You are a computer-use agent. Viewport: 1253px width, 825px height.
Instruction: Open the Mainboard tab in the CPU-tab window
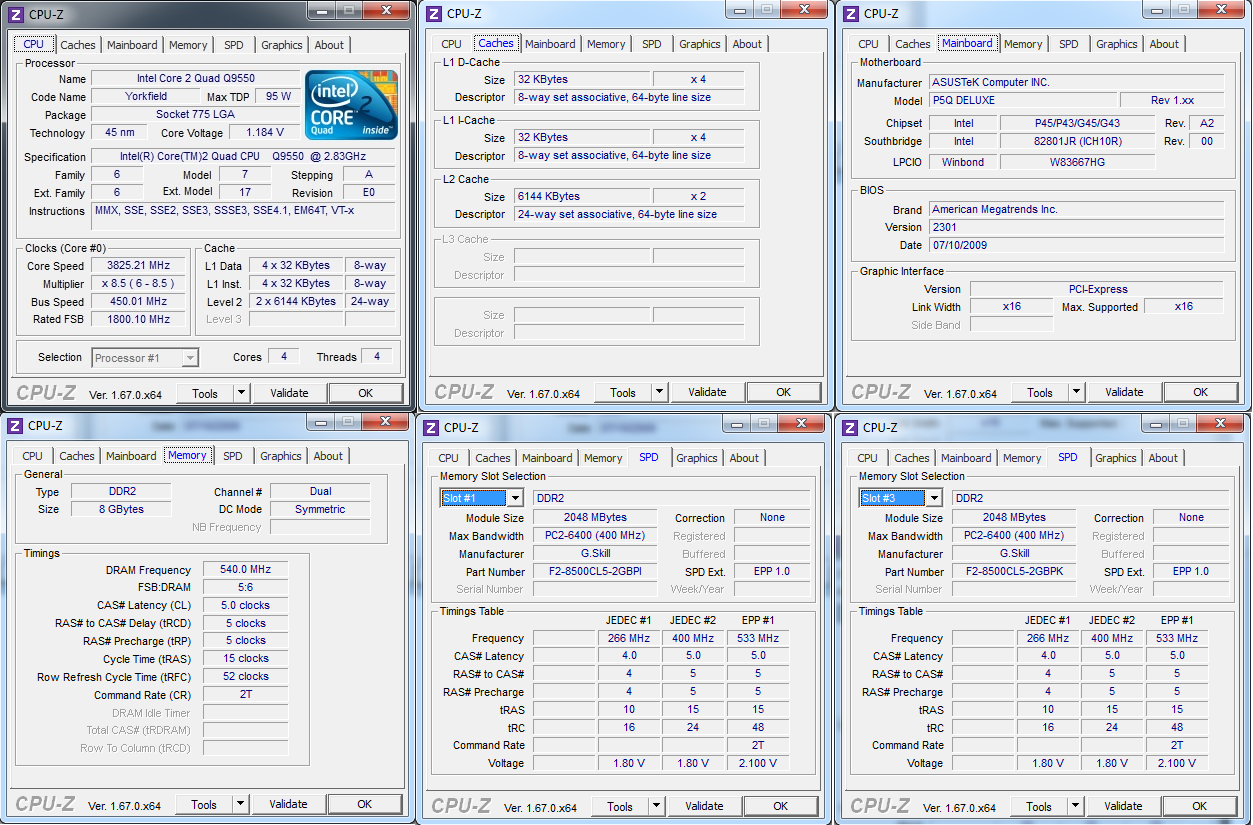point(132,45)
